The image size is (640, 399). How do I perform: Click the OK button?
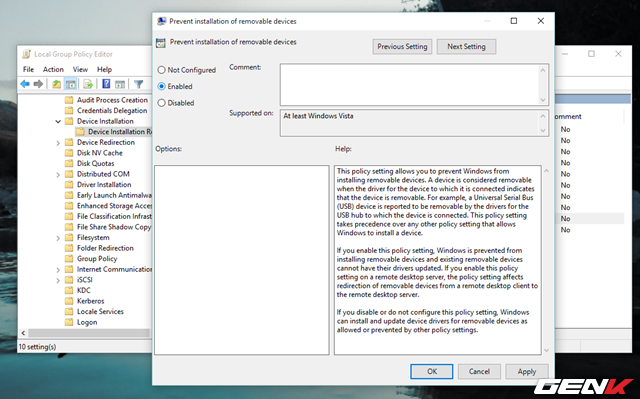tap(432, 371)
